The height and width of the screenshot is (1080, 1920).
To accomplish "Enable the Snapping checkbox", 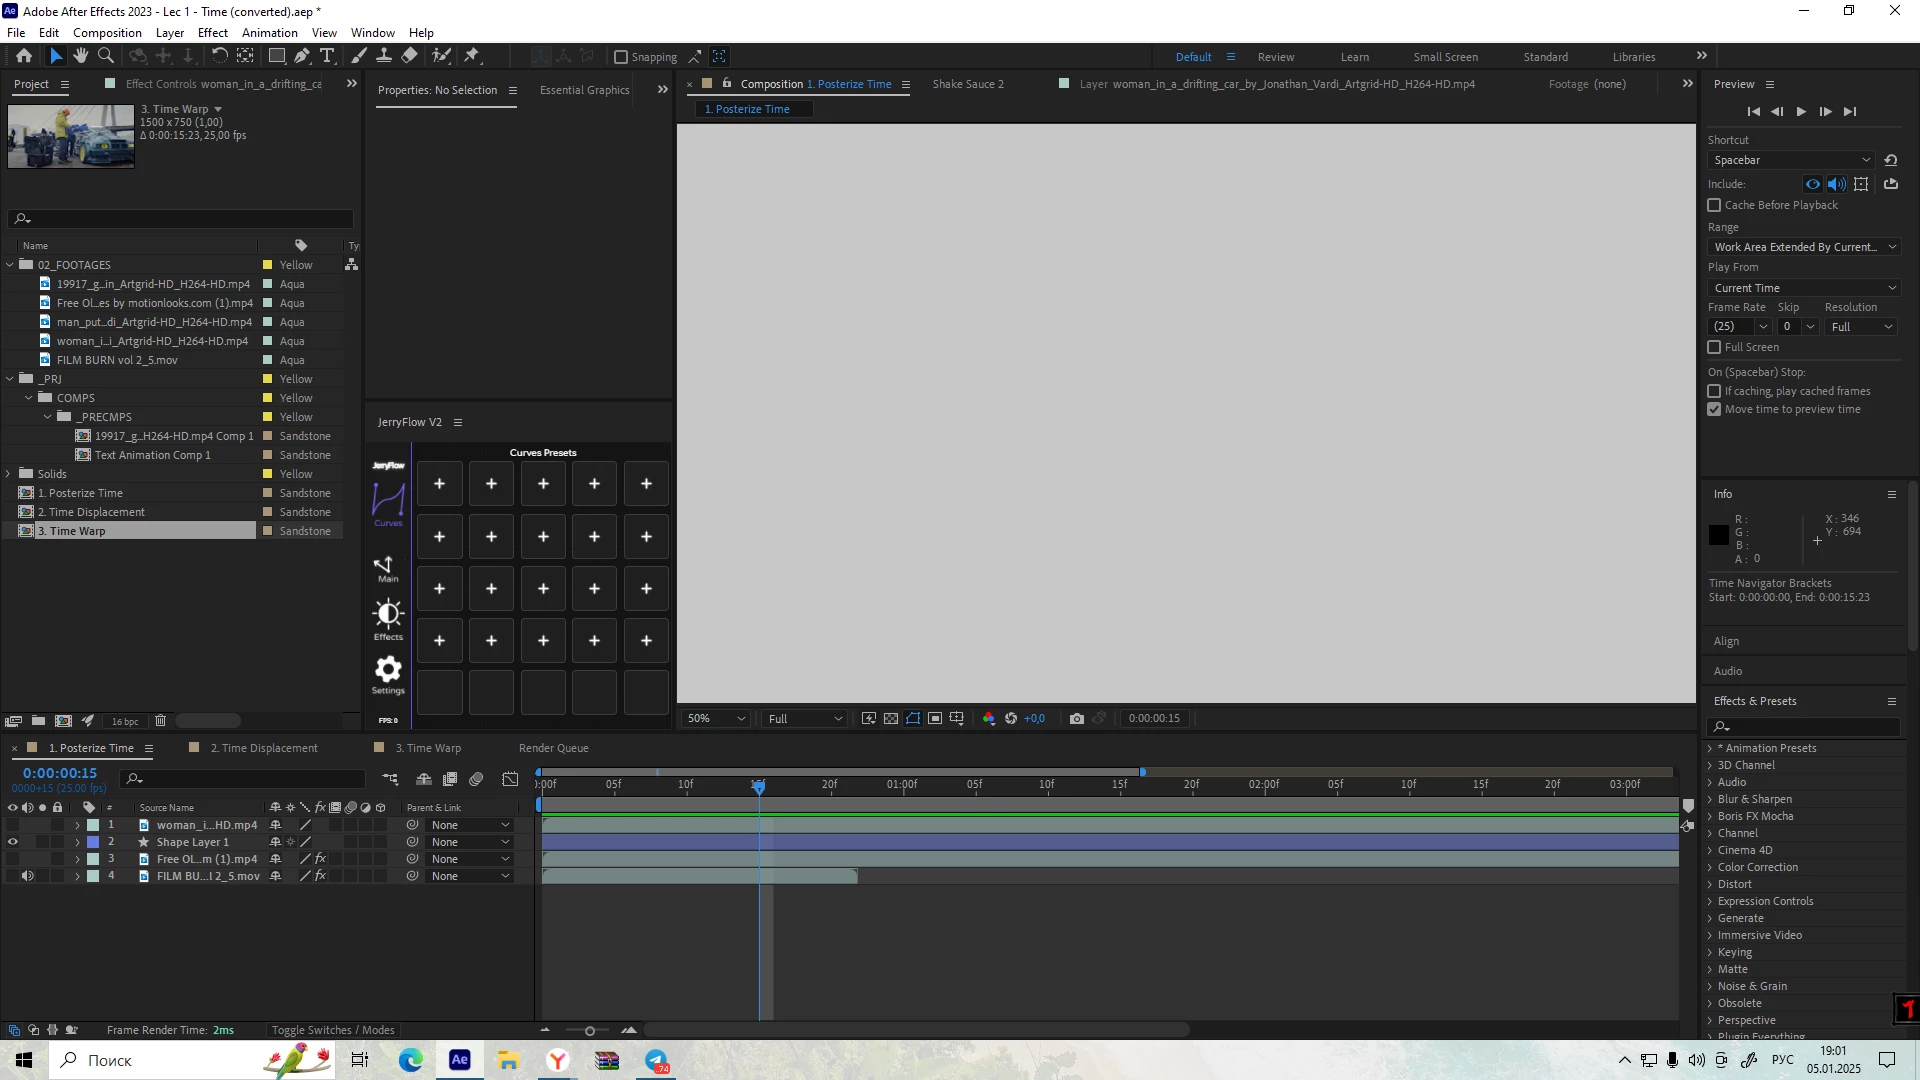I will click(621, 57).
